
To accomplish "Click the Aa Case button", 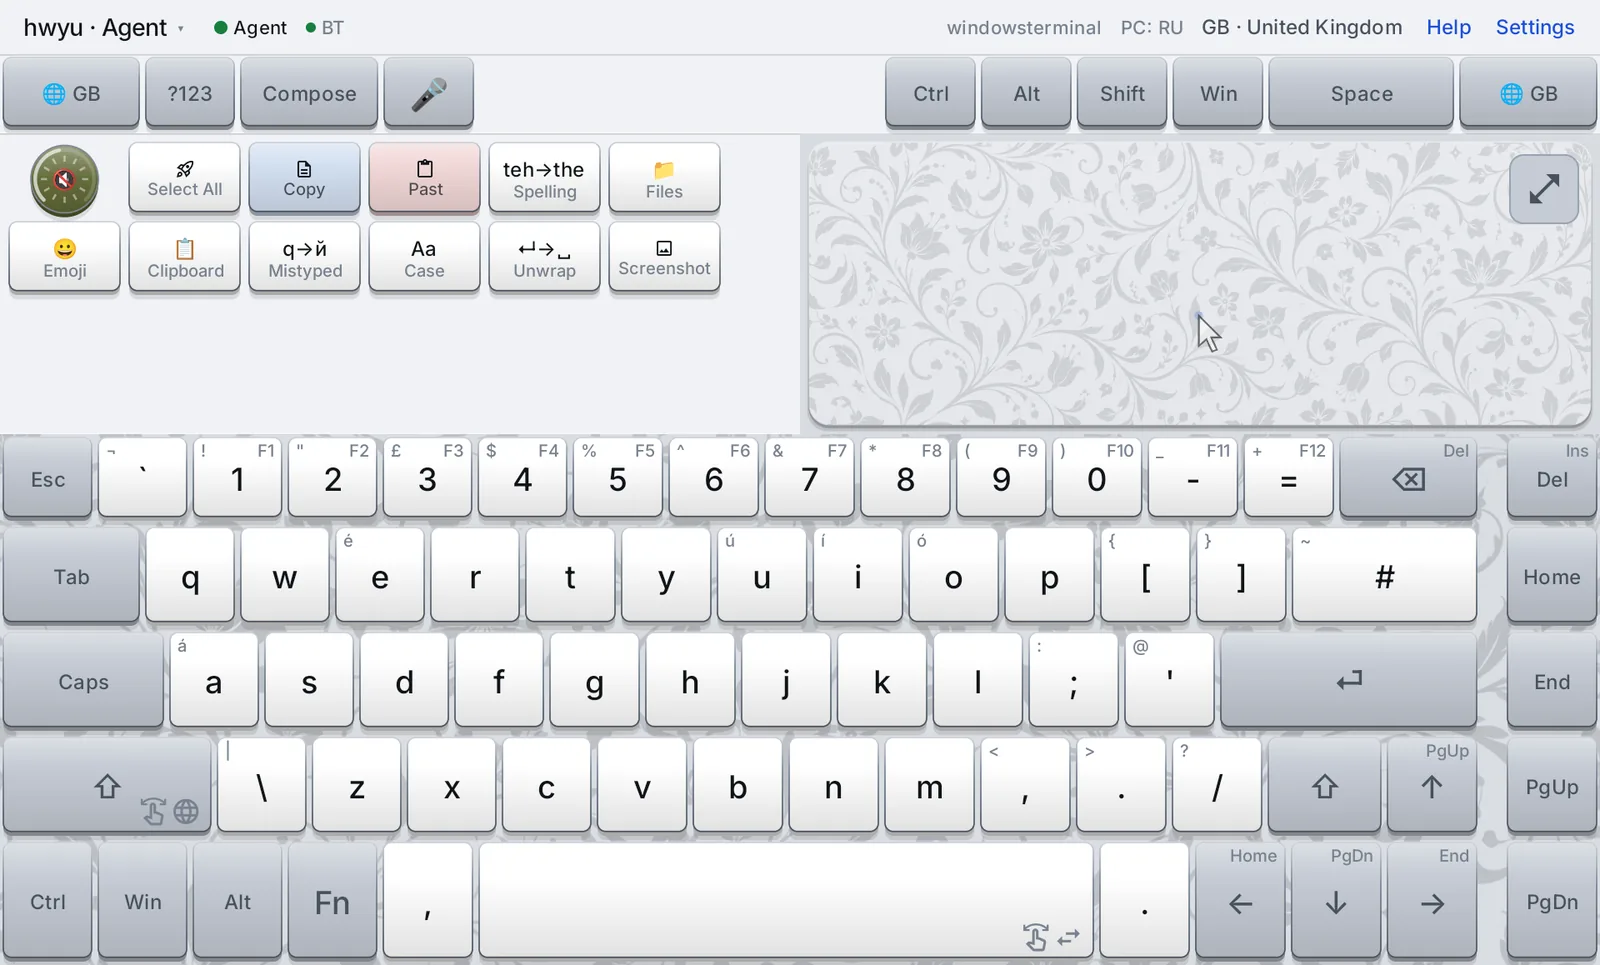I will (x=425, y=257).
